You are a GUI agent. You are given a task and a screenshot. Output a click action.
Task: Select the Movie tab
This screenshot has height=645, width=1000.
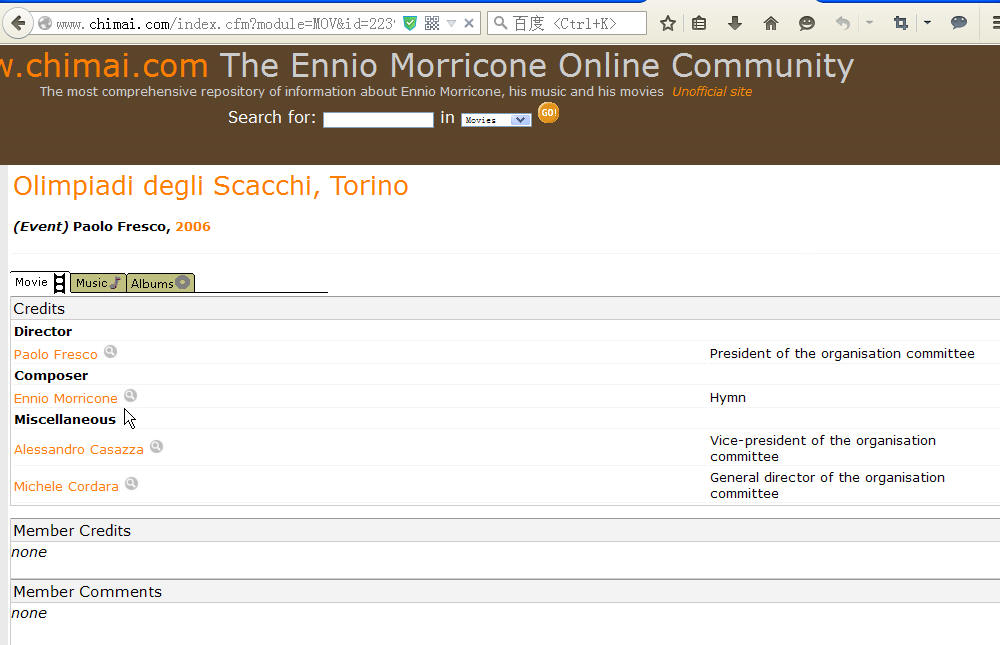point(40,283)
